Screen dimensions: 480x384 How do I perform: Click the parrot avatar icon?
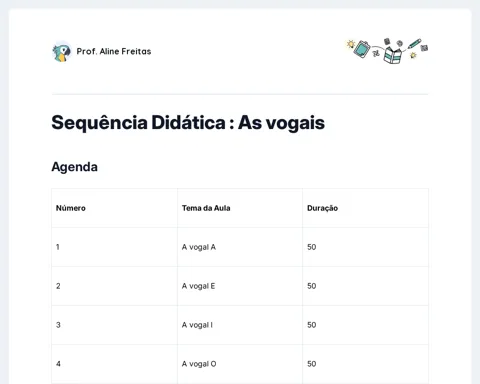(62, 52)
